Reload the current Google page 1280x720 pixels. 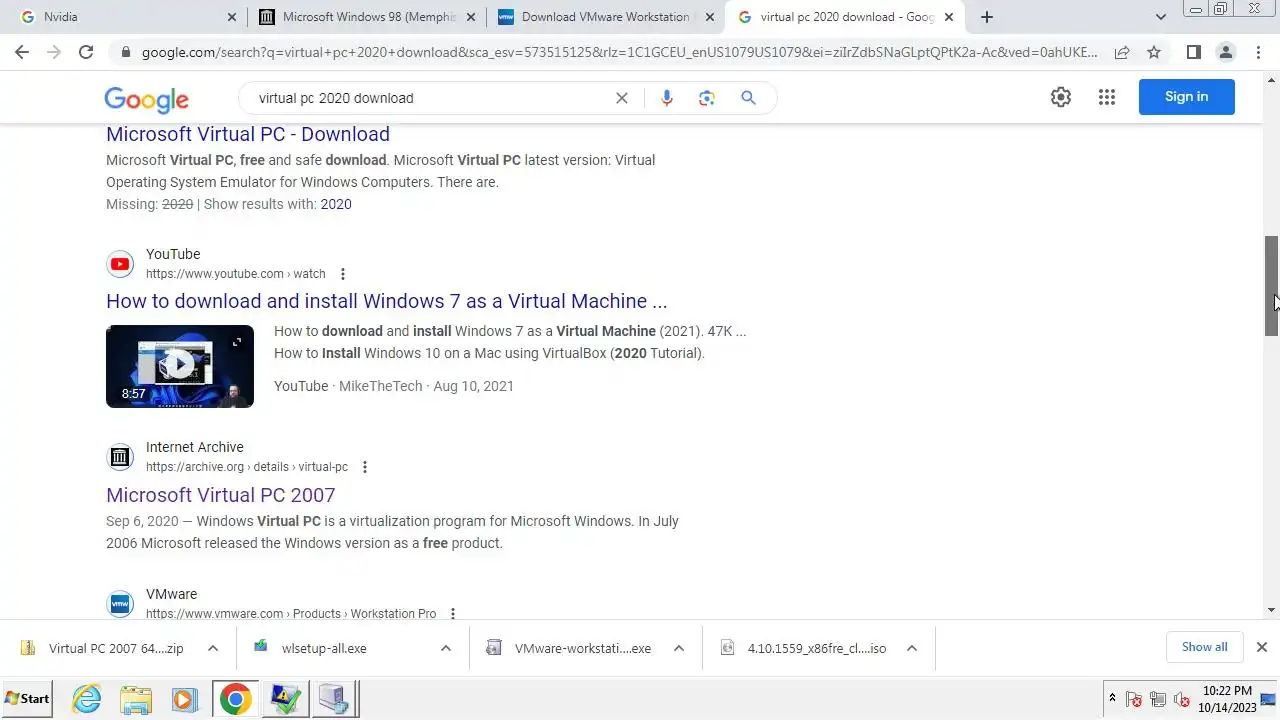coord(86,52)
